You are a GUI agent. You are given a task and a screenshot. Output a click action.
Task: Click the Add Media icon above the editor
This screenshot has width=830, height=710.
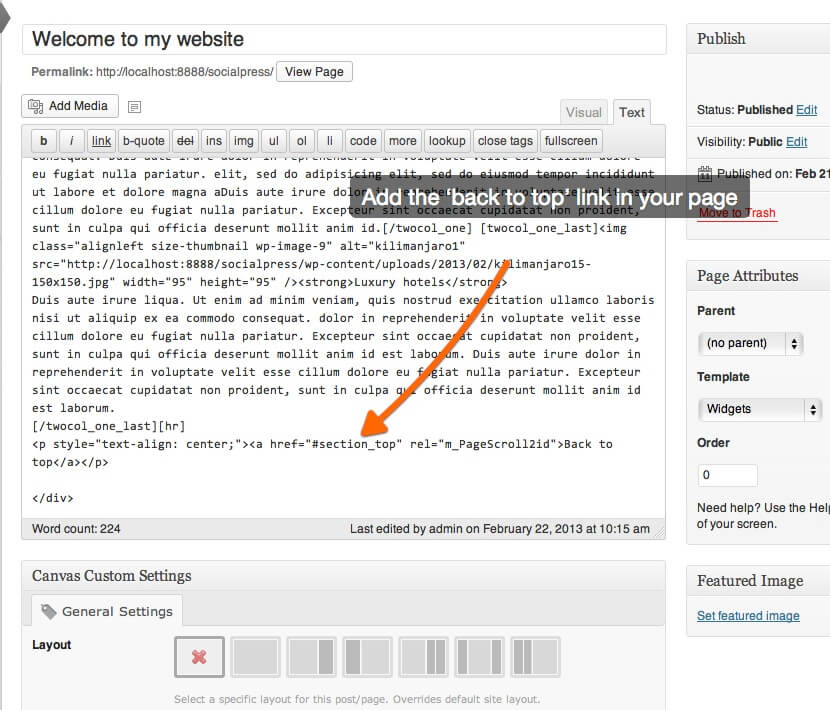click(69, 105)
